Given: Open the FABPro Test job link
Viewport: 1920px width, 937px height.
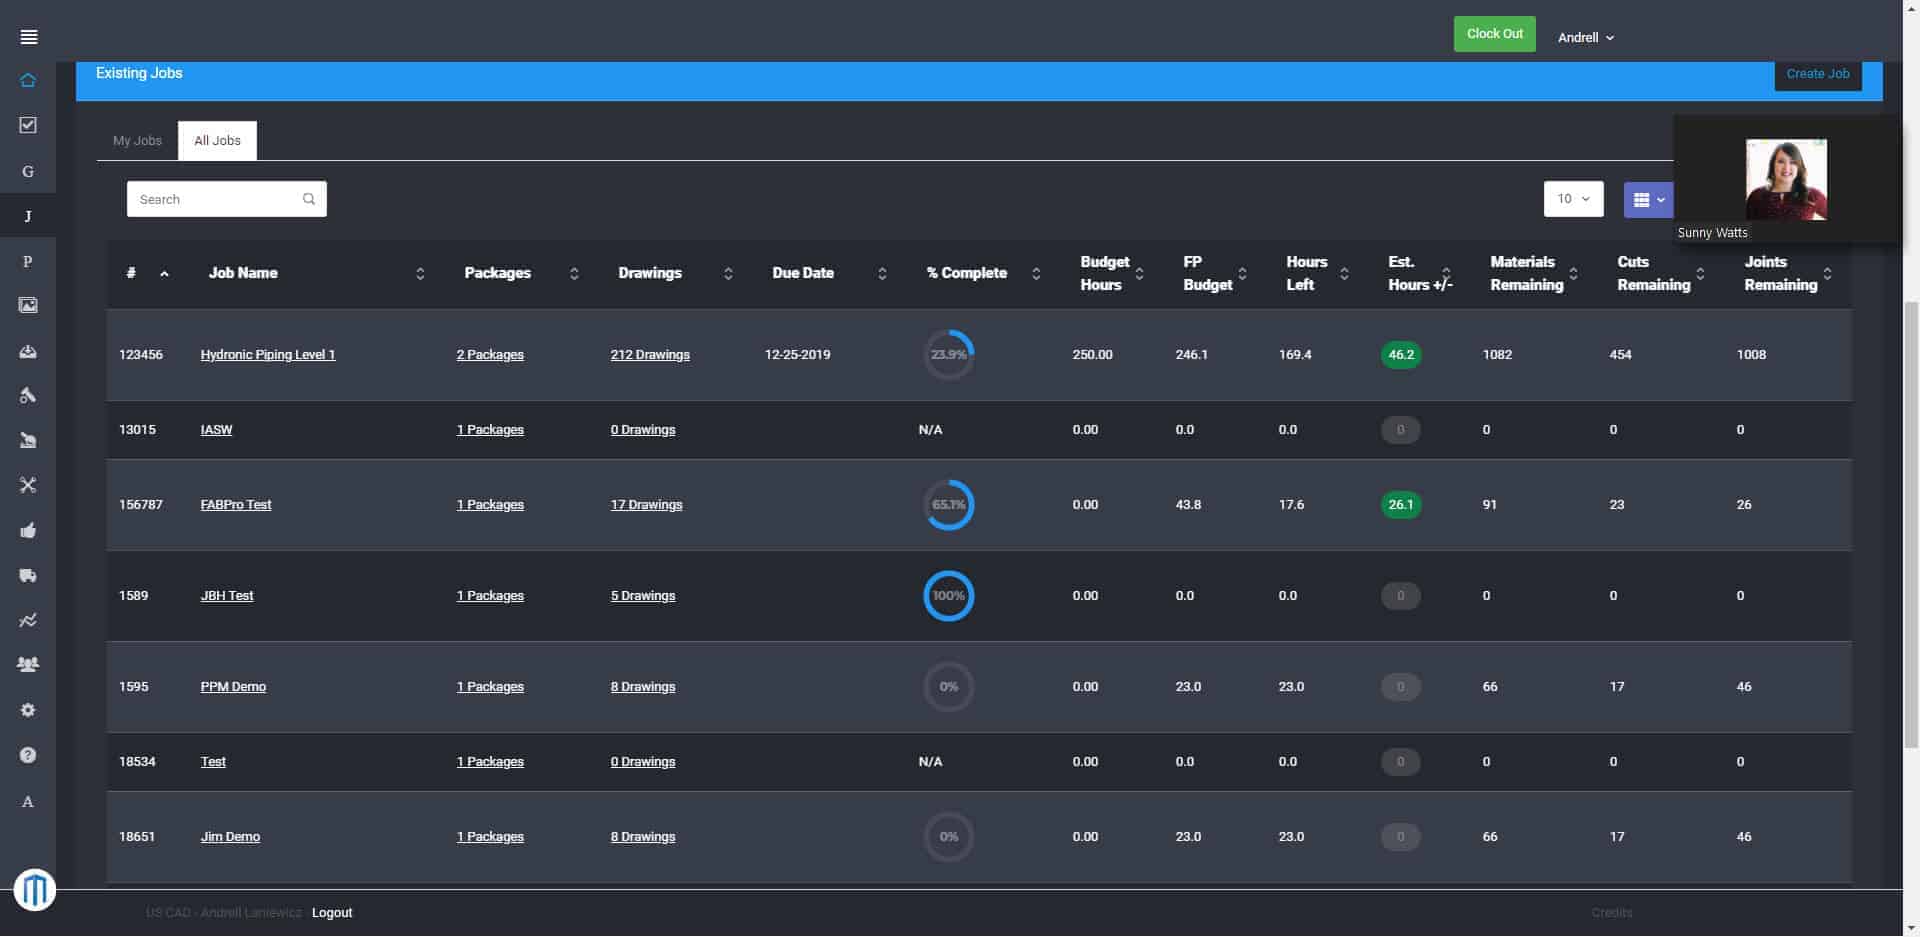Looking at the screenshot, I should 236,505.
